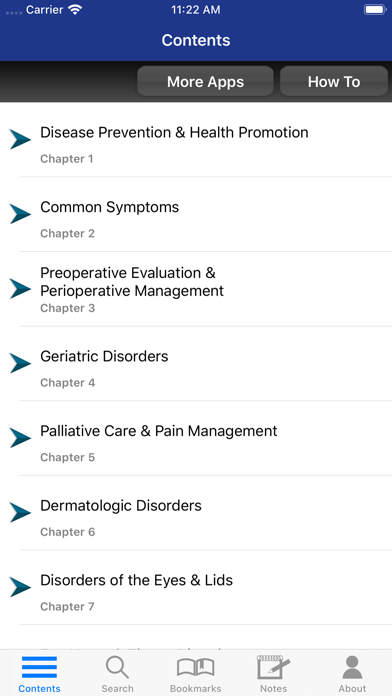Expand Disorders of the Eyes arrow
The image size is (392, 696).
pyautogui.click(x=20, y=587)
